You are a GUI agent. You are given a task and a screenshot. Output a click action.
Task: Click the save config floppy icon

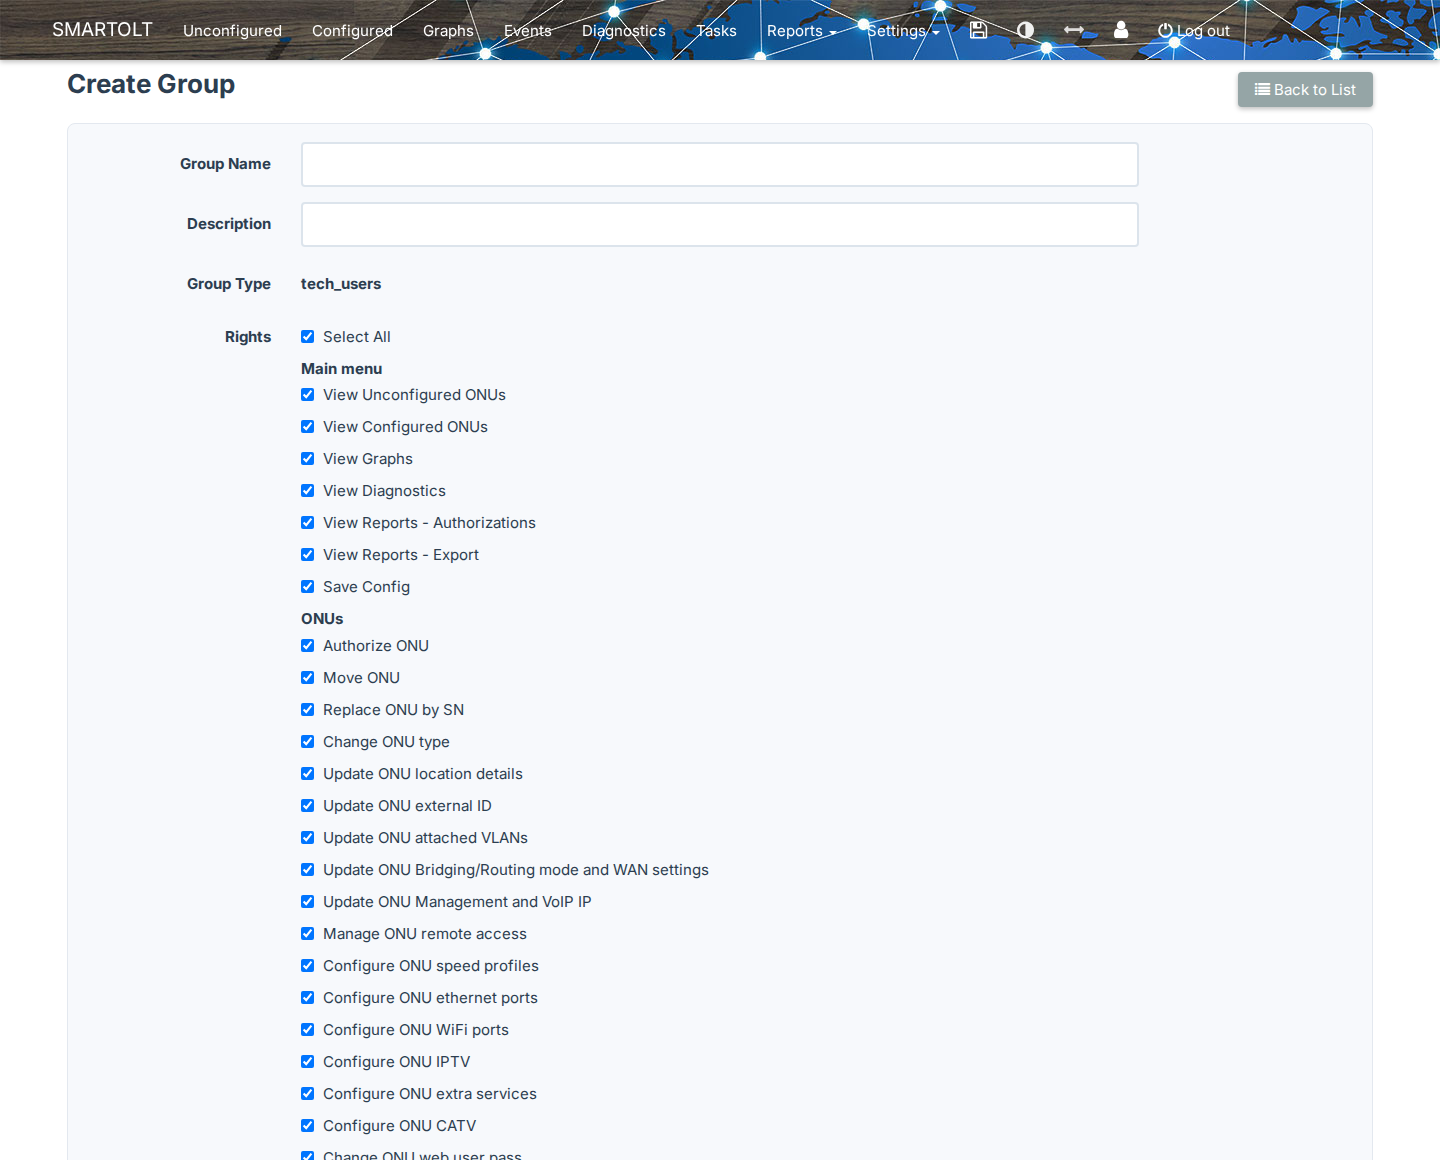click(978, 30)
